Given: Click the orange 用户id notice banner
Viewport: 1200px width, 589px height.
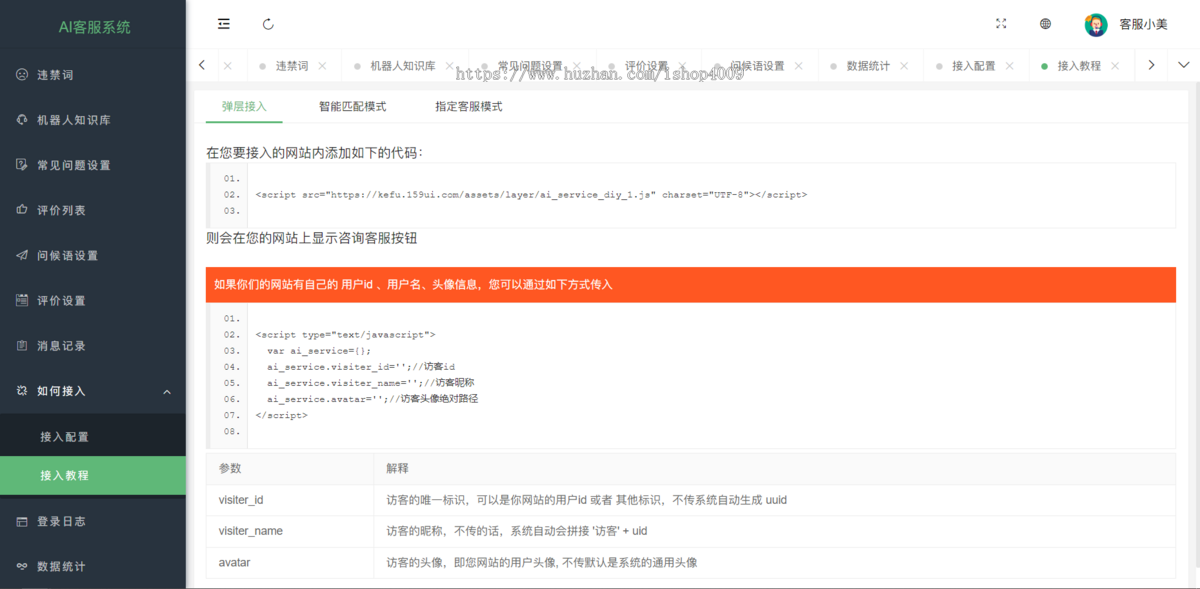Looking at the screenshot, I should point(691,285).
